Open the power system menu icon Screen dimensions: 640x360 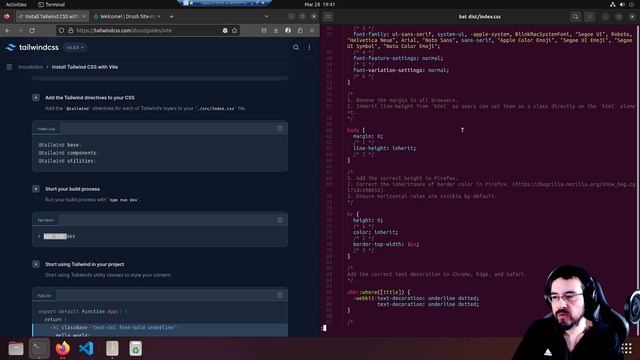pyautogui.click(x=632, y=4)
